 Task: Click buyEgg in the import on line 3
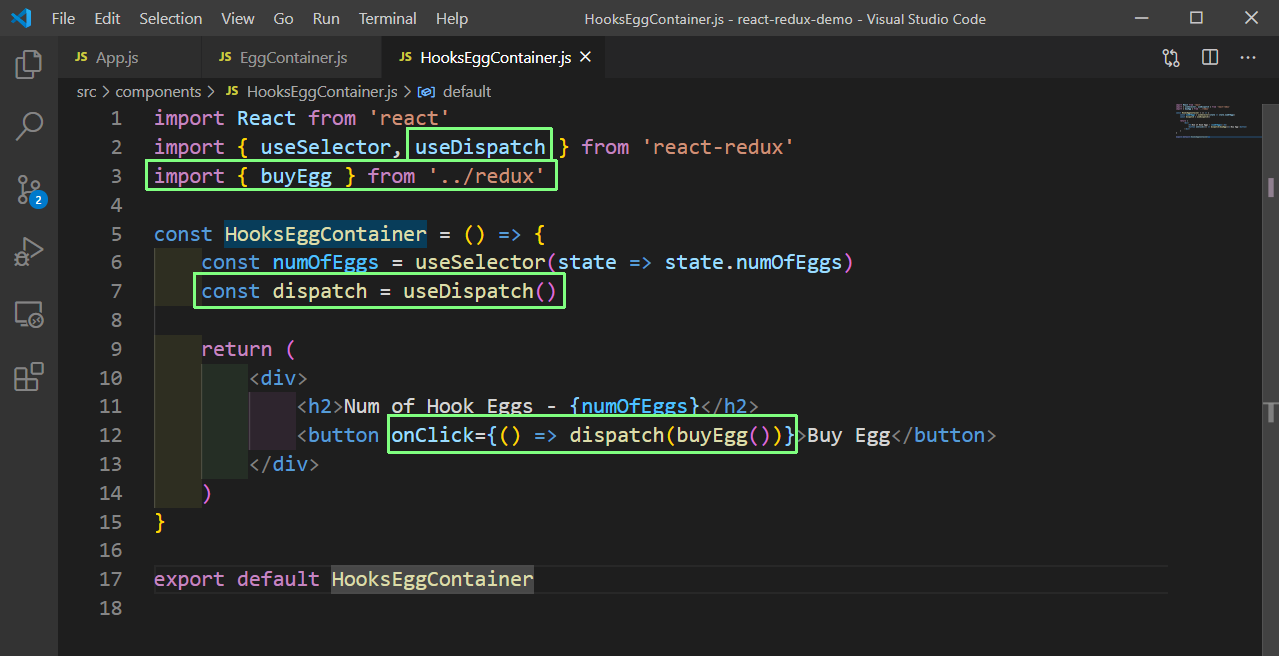(296, 176)
